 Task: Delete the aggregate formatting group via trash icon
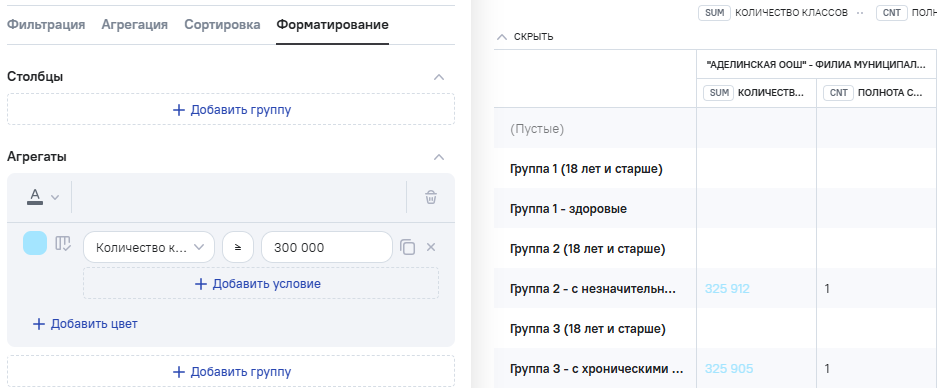tap(431, 197)
